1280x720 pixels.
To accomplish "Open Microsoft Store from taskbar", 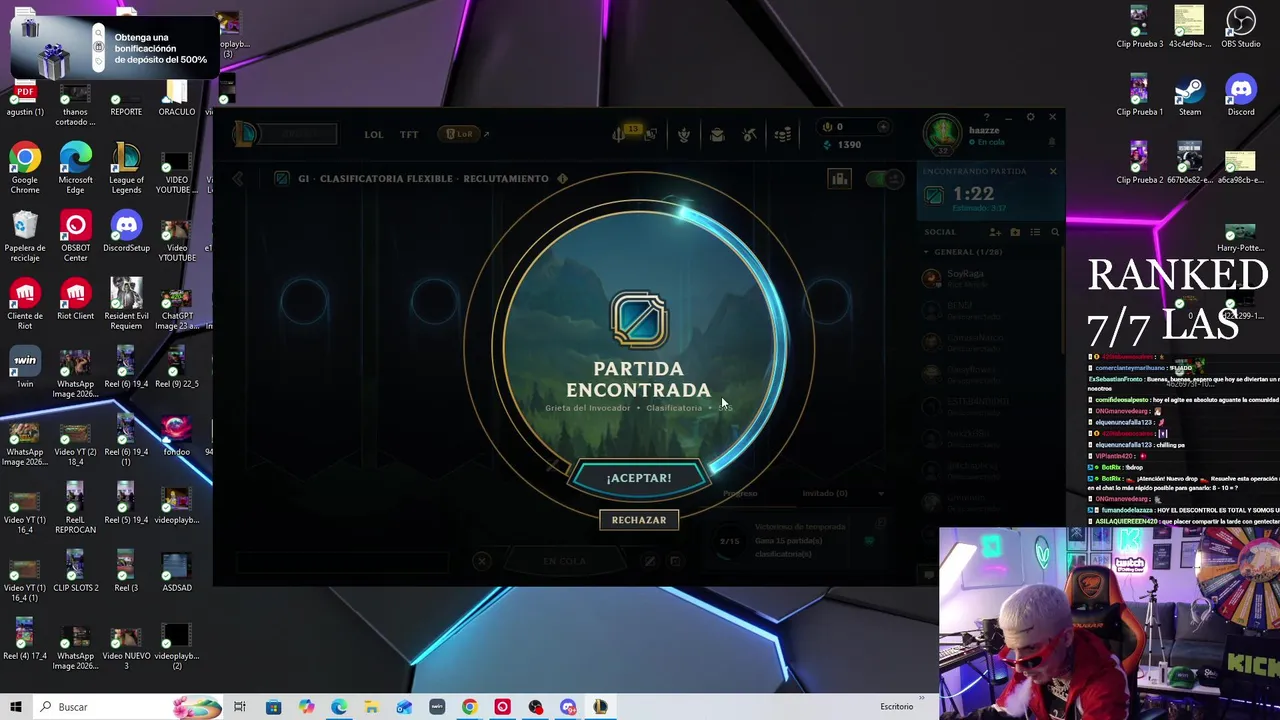I will [273, 707].
